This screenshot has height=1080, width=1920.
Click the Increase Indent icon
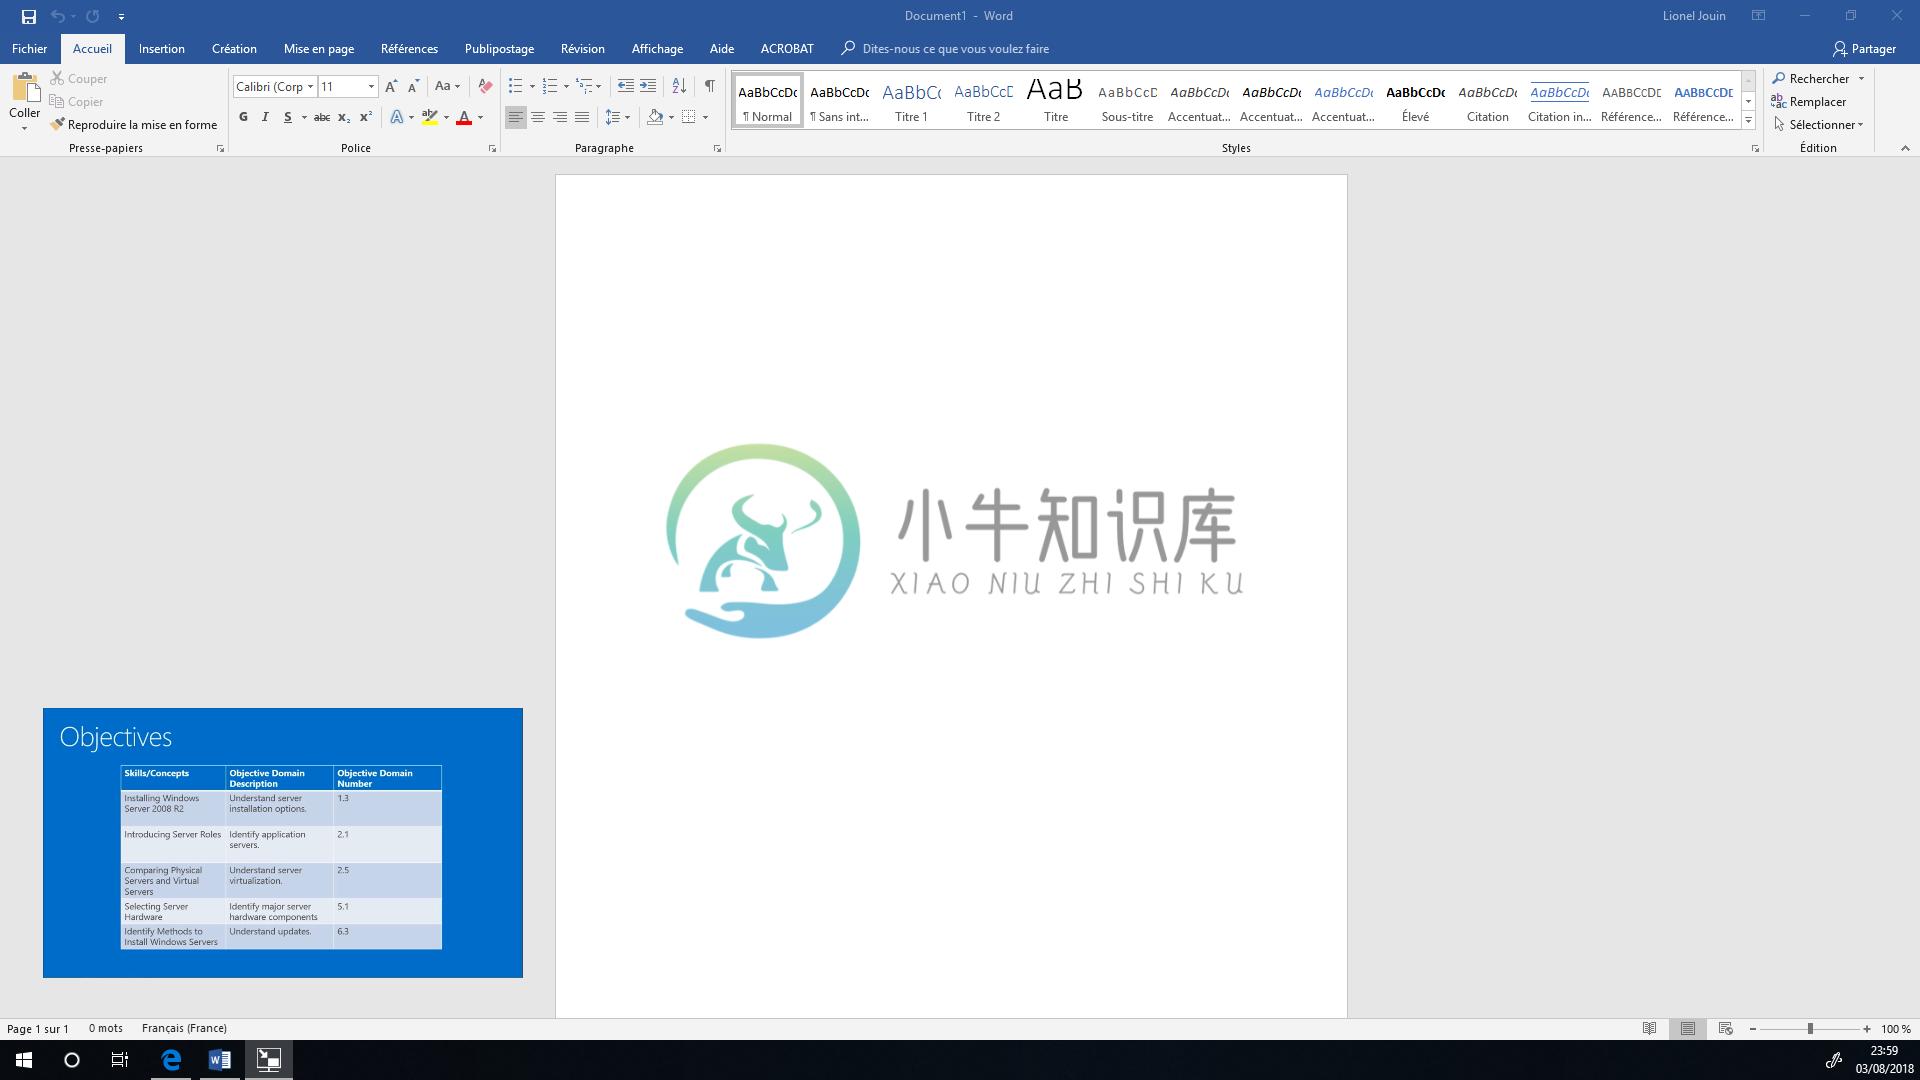coord(647,86)
